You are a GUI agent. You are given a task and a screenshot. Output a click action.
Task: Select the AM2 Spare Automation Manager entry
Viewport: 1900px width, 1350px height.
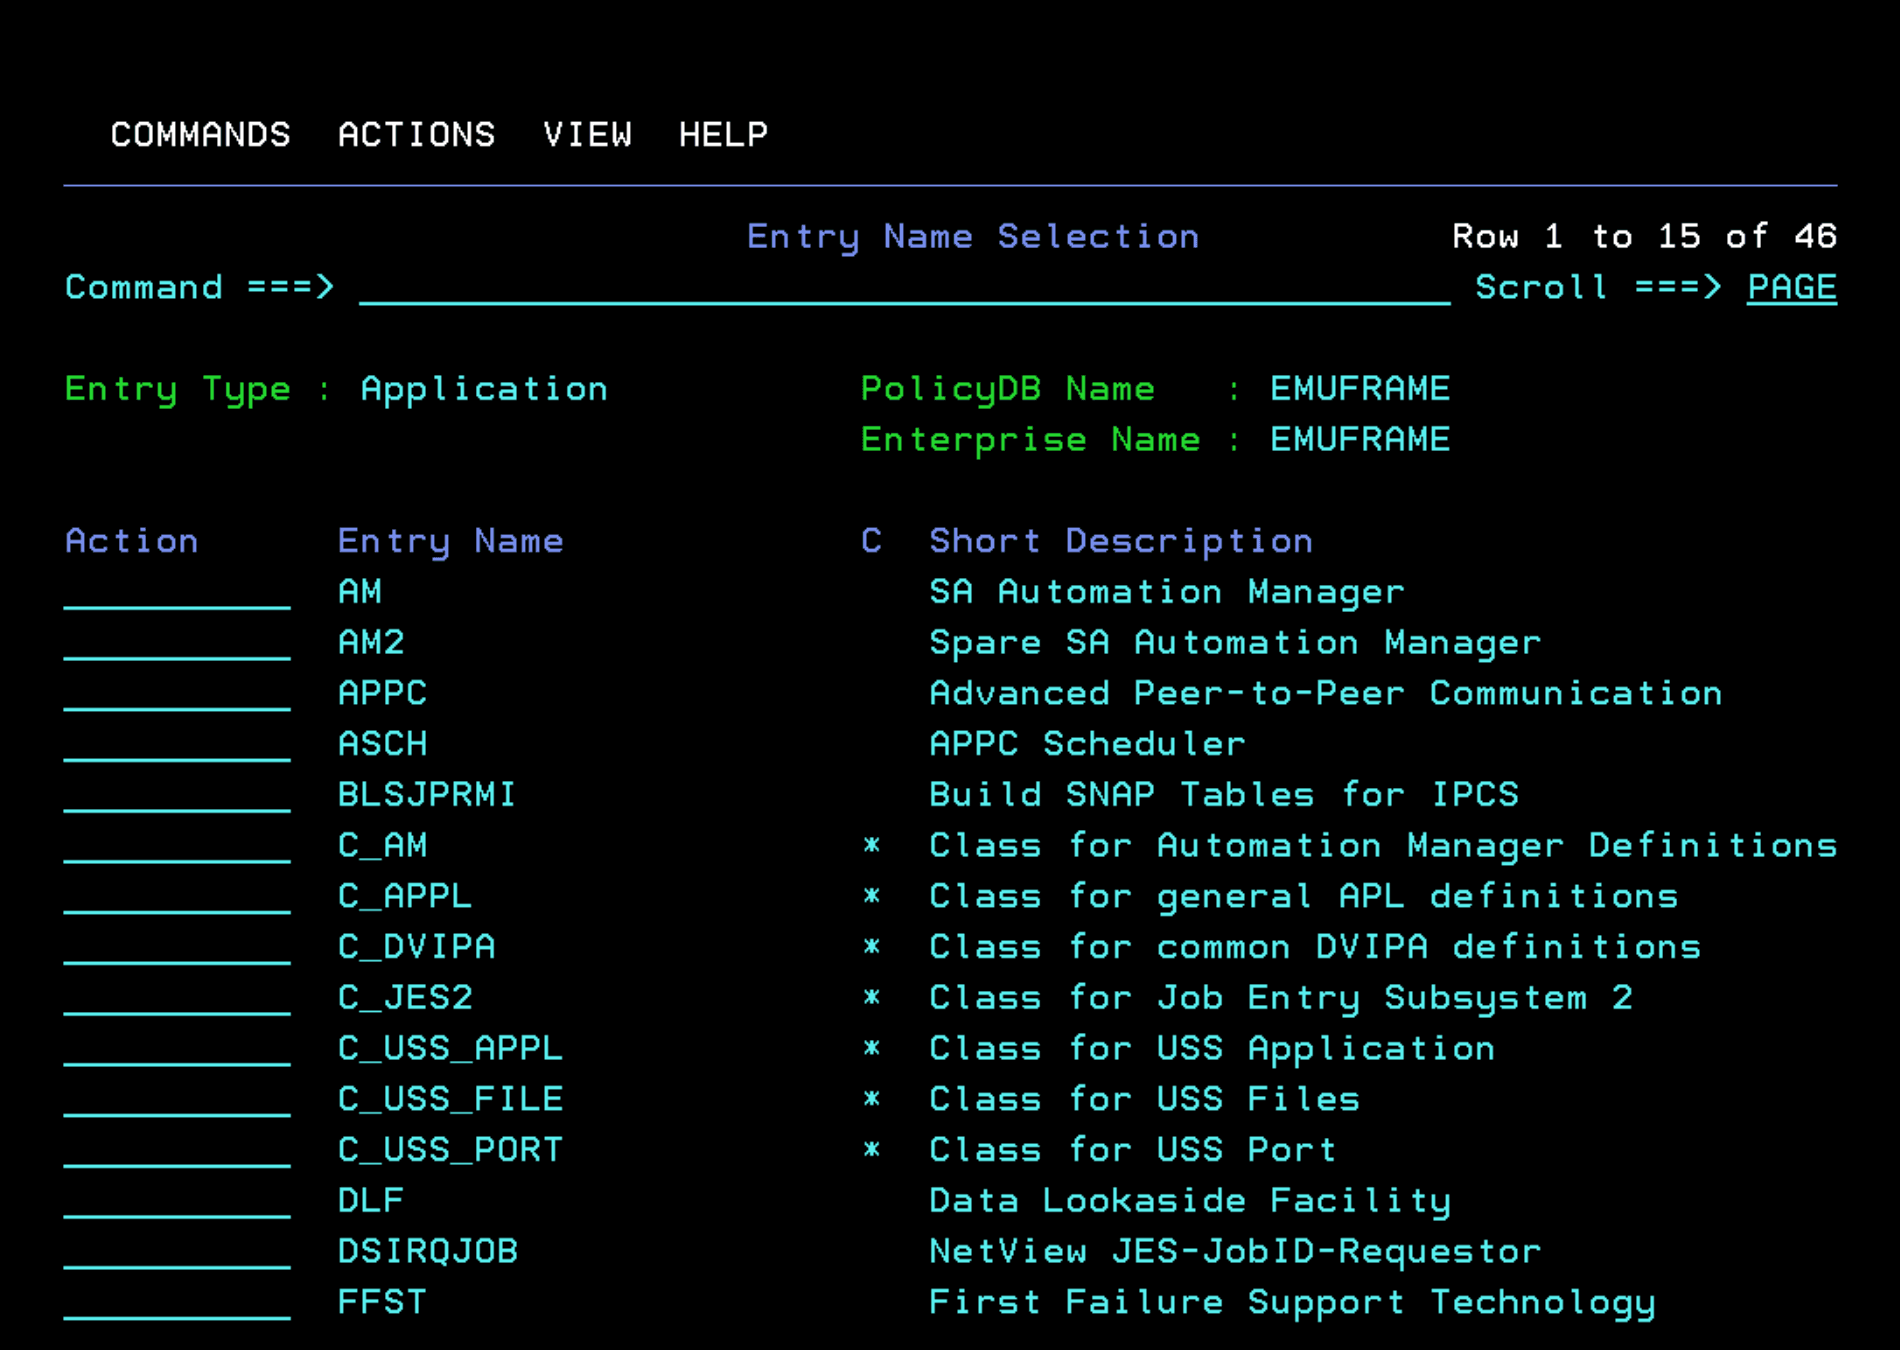[x=370, y=642]
